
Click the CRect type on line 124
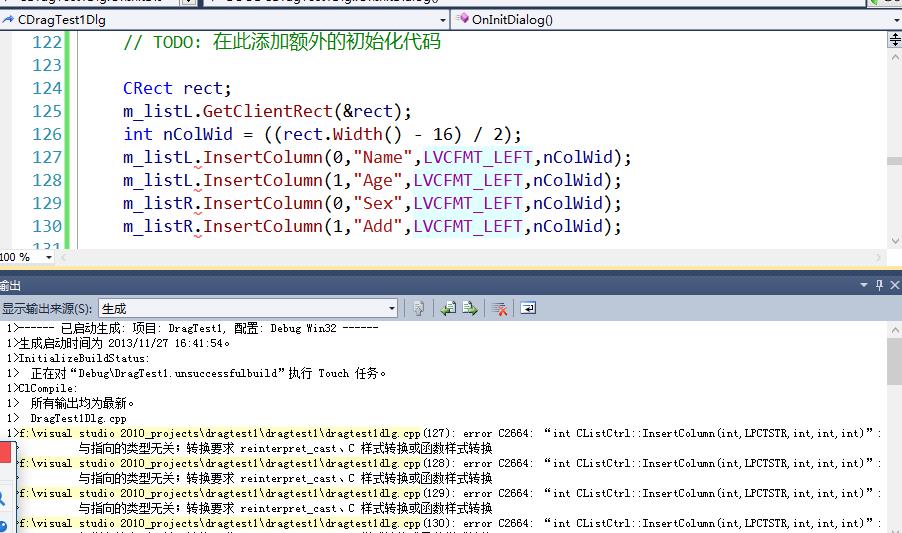click(x=148, y=88)
